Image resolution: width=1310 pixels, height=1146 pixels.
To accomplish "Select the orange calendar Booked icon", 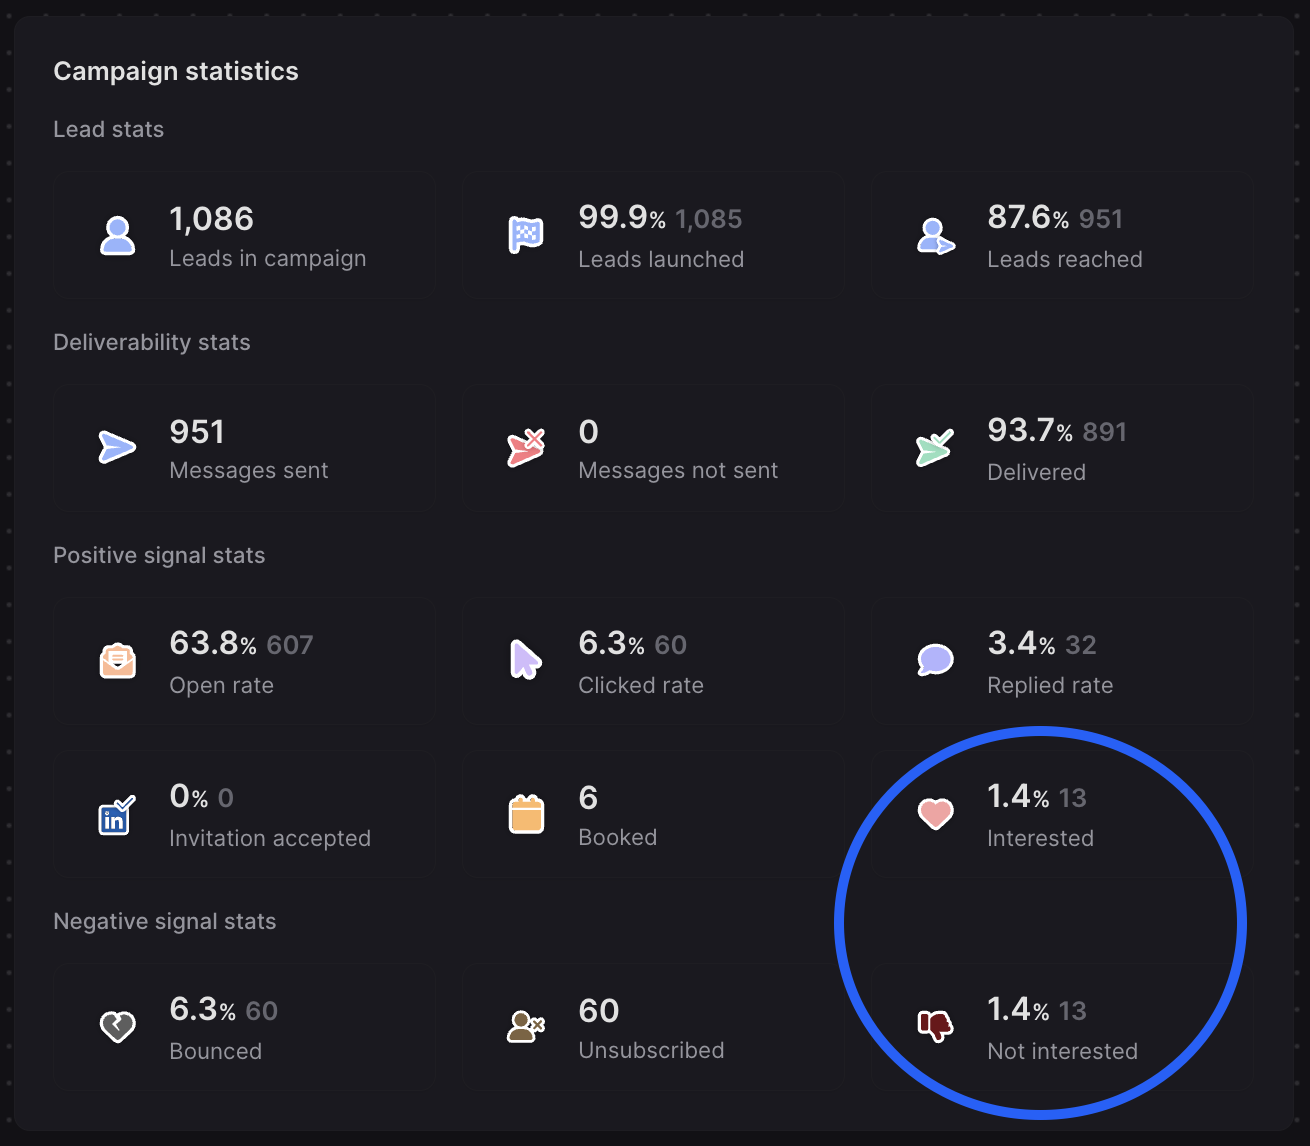I will pos(527,814).
